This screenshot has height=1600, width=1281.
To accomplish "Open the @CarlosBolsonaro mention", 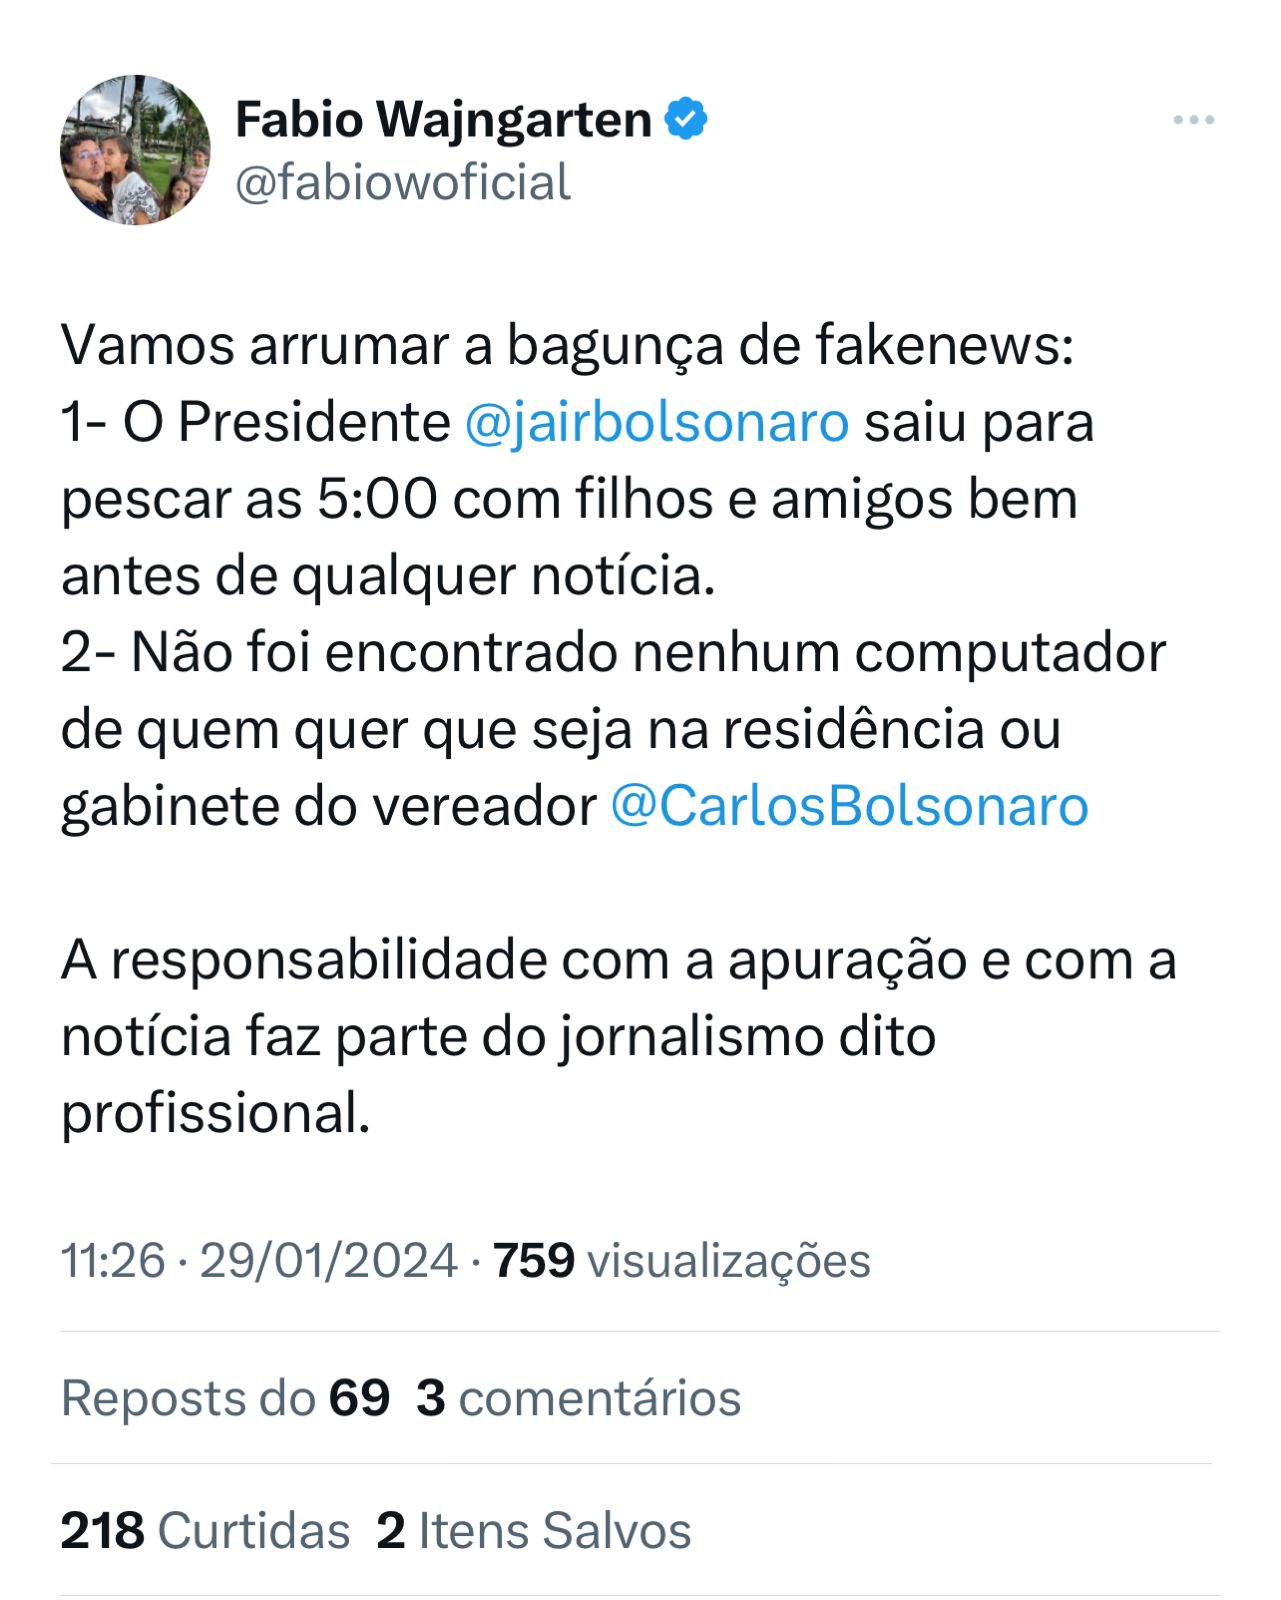I will click(x=849, y=806).
